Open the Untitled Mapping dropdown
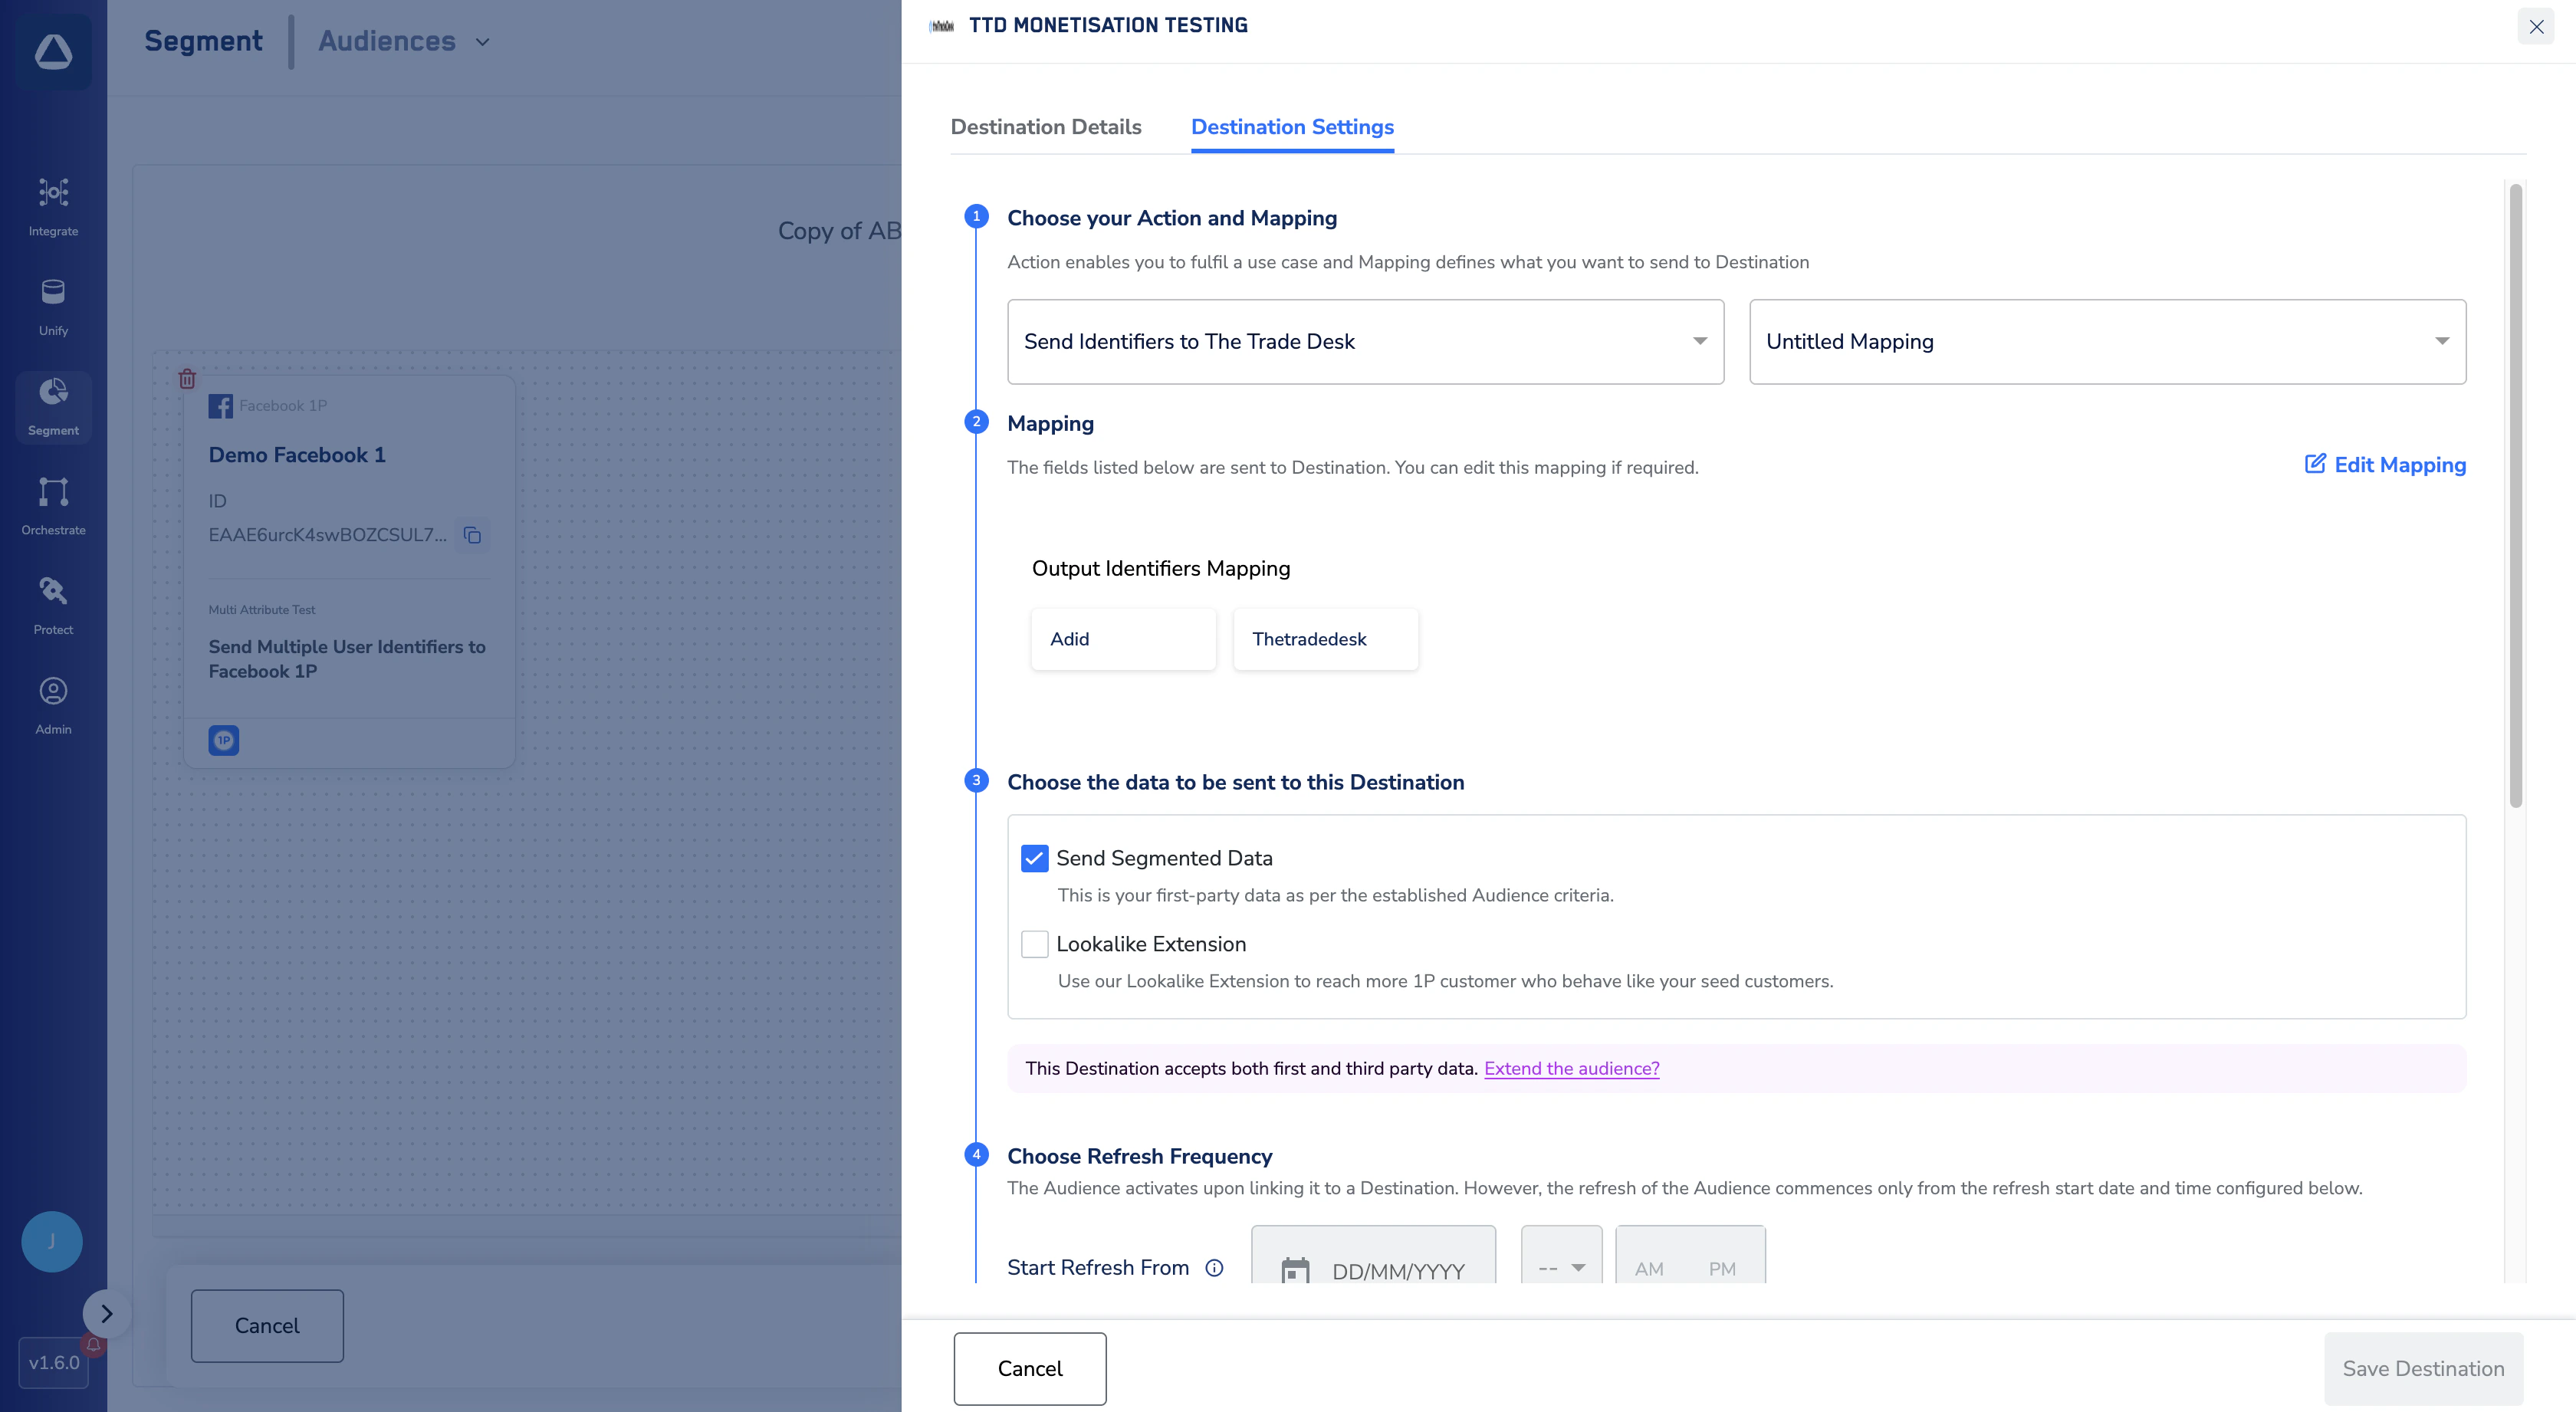This screenshot has height=1412, width=2576. click(x=2107, y=342)
